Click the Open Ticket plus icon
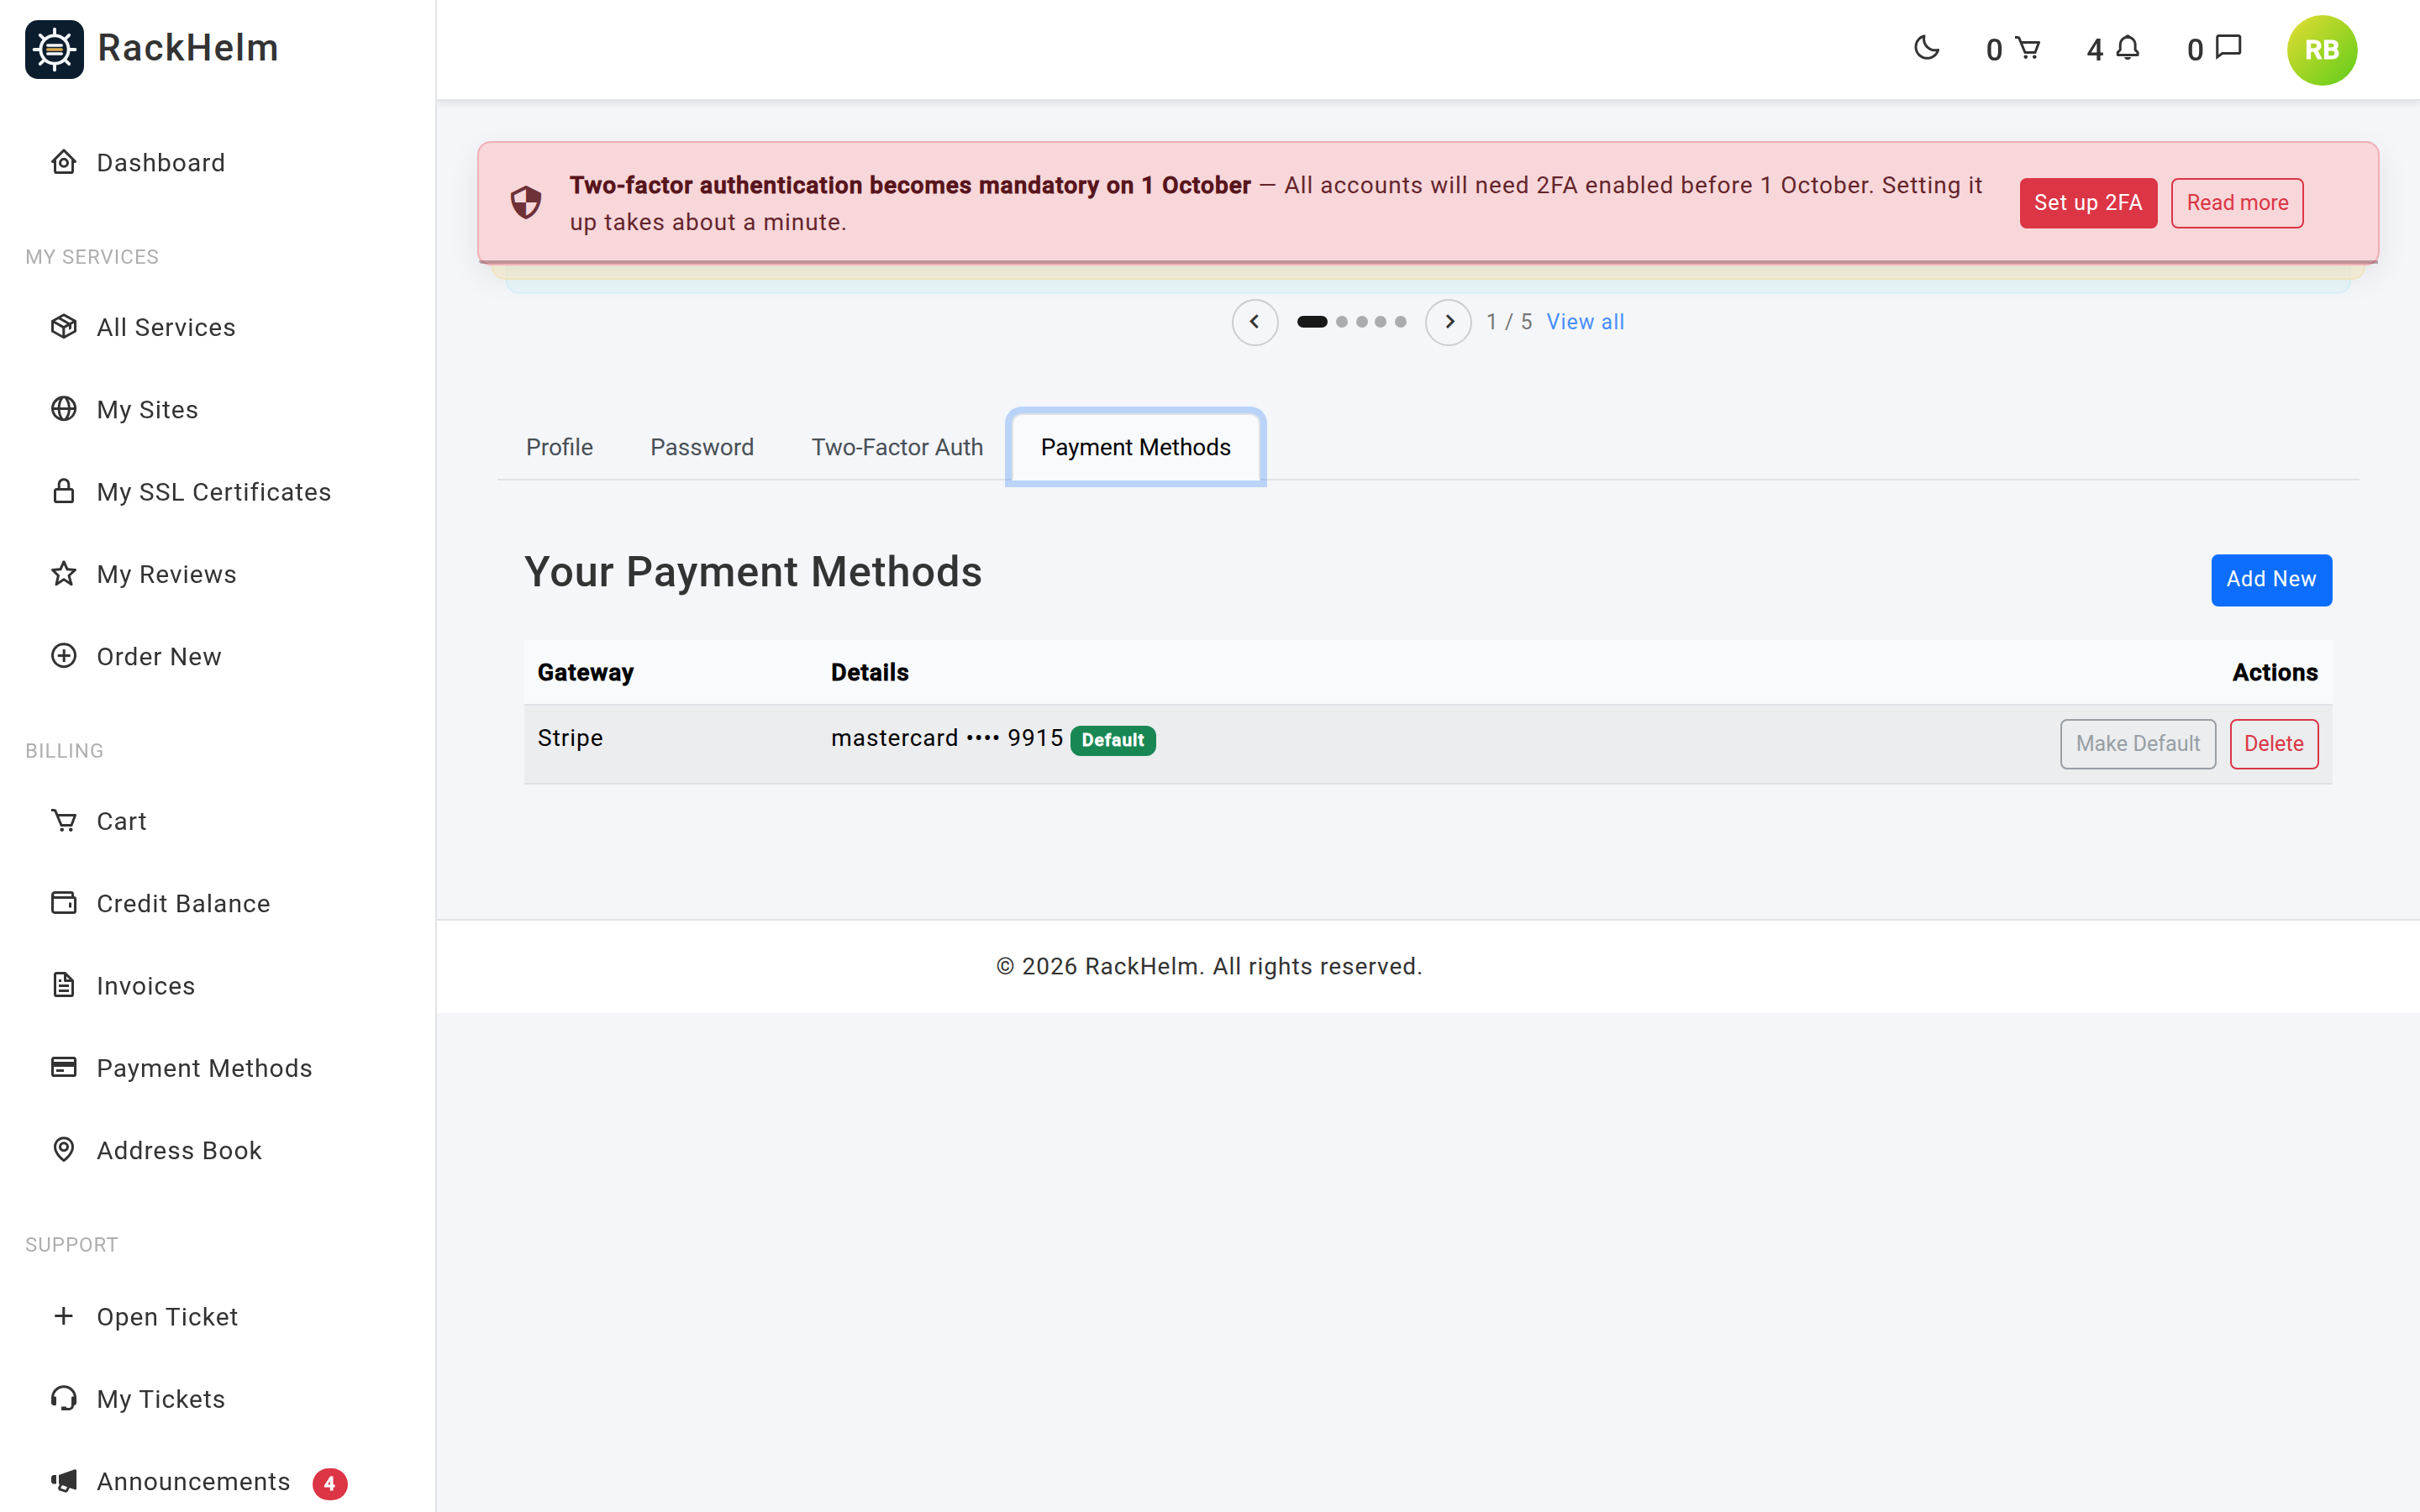 tap(64, 1316)
